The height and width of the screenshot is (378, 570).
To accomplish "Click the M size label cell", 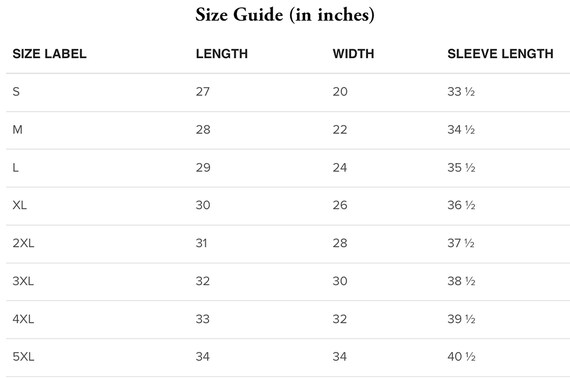I will tap(17, 130).
